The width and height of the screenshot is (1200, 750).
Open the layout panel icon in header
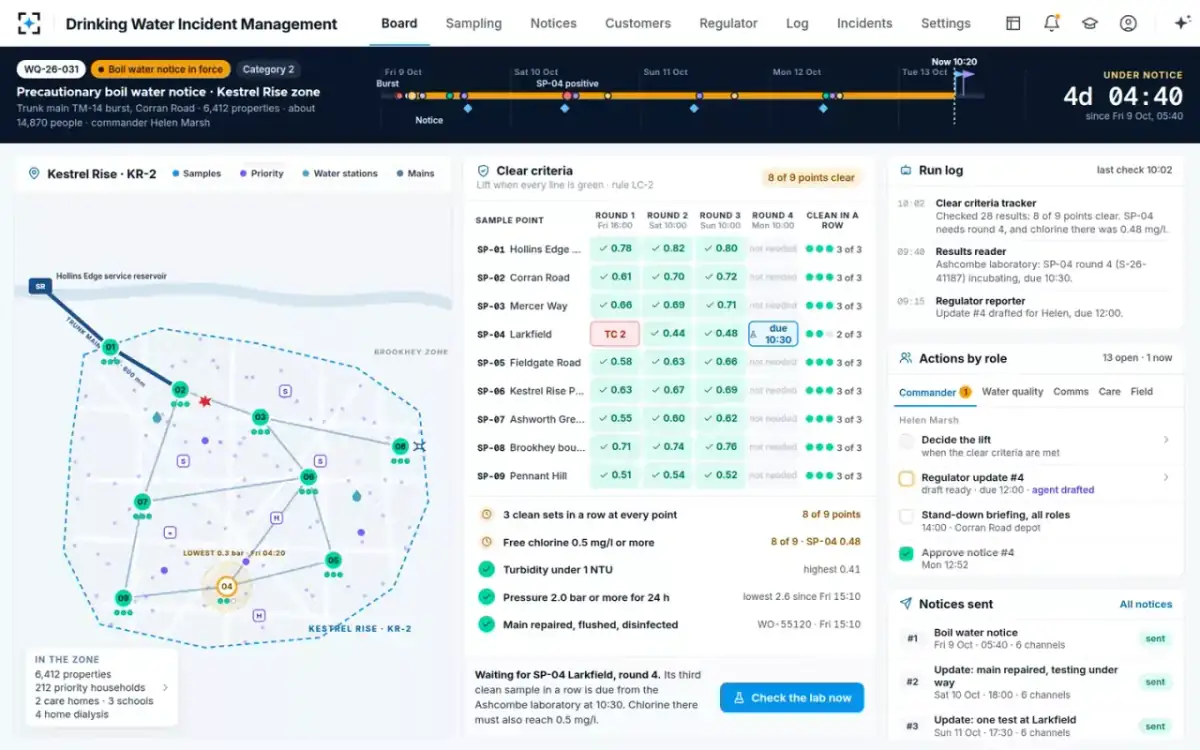click(1013, 23)
